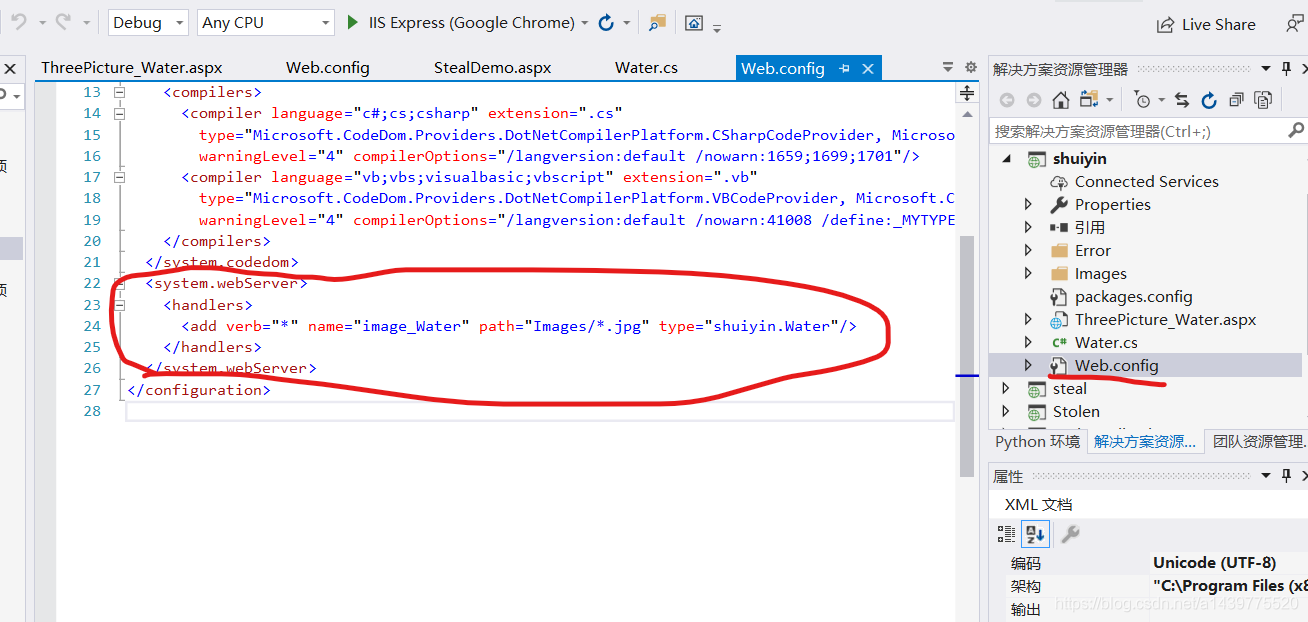Screen dimensions: 1308x622
Task: Click search magnifier in Solution Explorer
Action: tap(1296, 130)
